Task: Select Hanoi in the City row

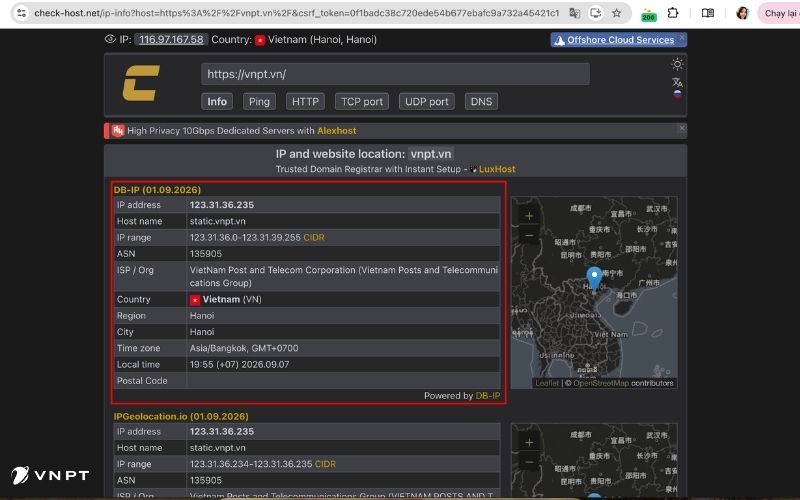Action: tap(202, 332)
